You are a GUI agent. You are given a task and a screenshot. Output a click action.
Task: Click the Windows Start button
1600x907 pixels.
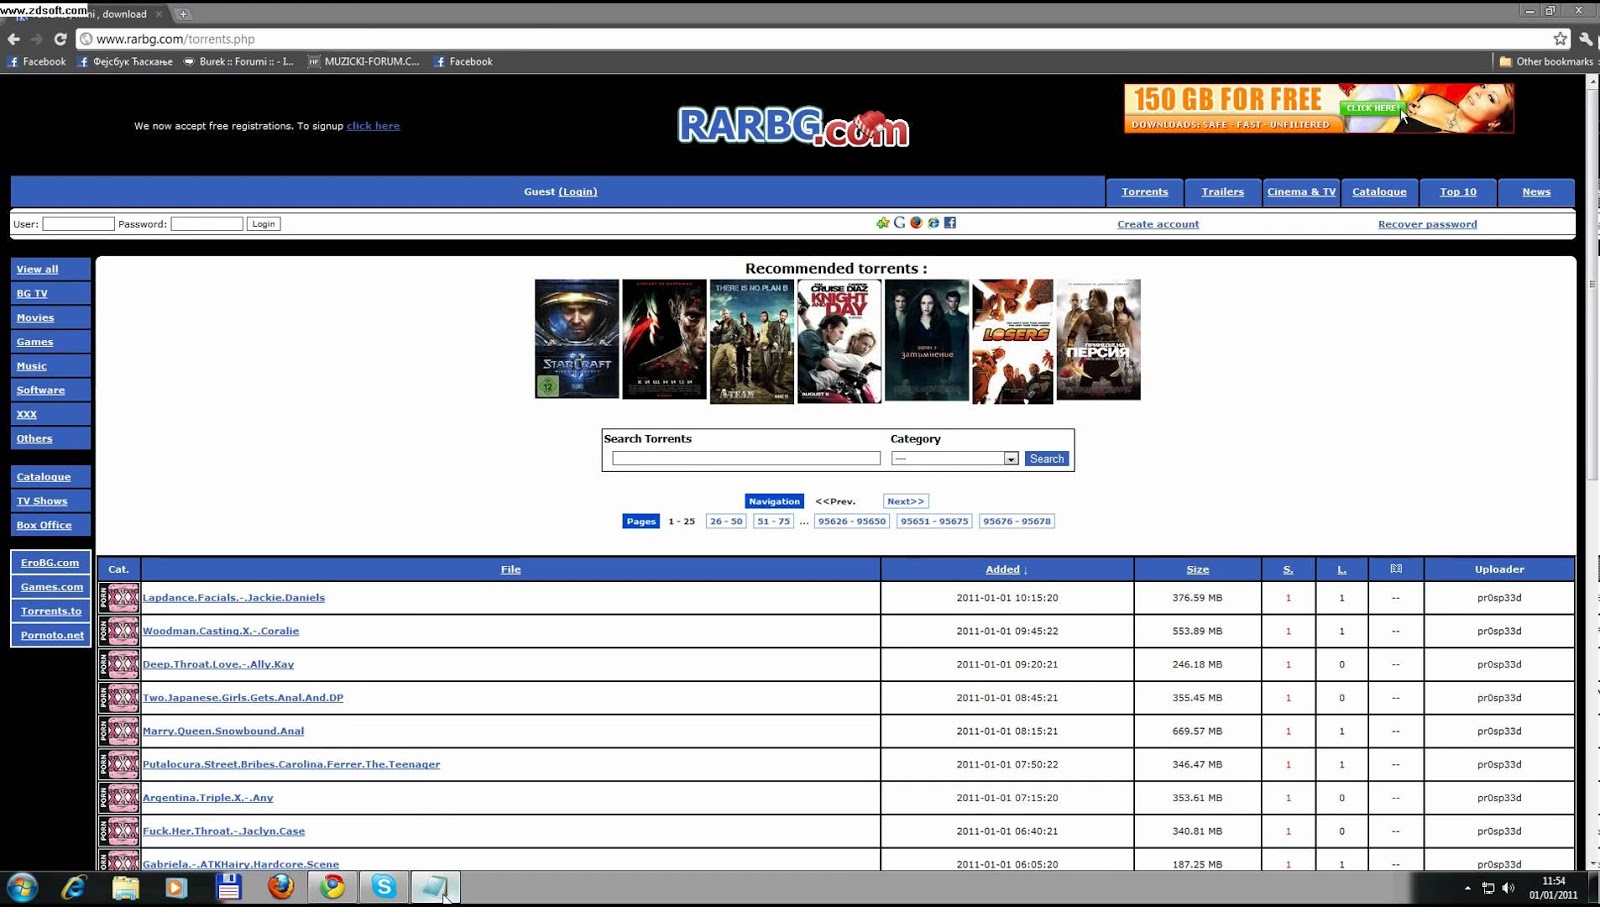pos(20,887)
